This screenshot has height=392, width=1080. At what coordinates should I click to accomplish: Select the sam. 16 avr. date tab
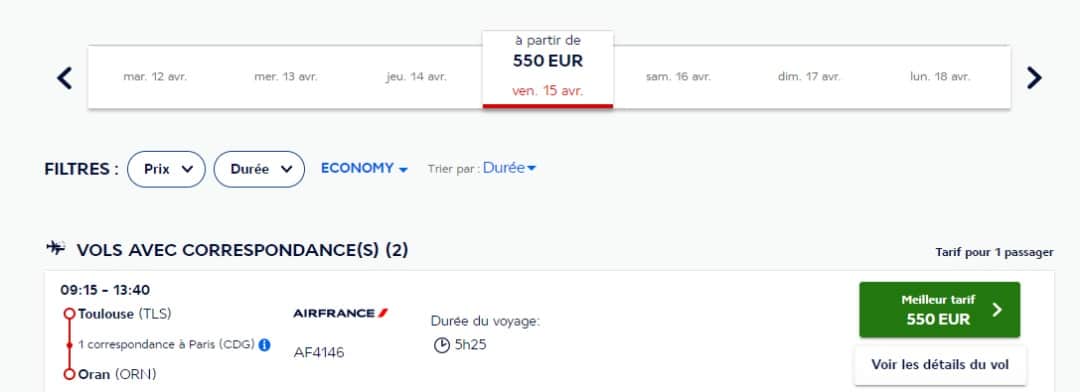[x=678, y=77]
